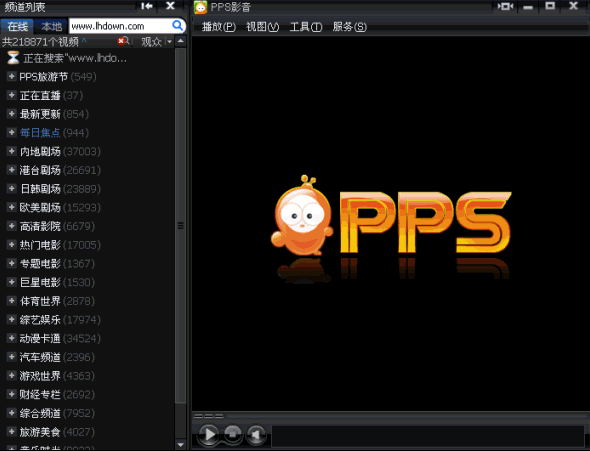Minimize the PPS影音 window

[528, 7]
